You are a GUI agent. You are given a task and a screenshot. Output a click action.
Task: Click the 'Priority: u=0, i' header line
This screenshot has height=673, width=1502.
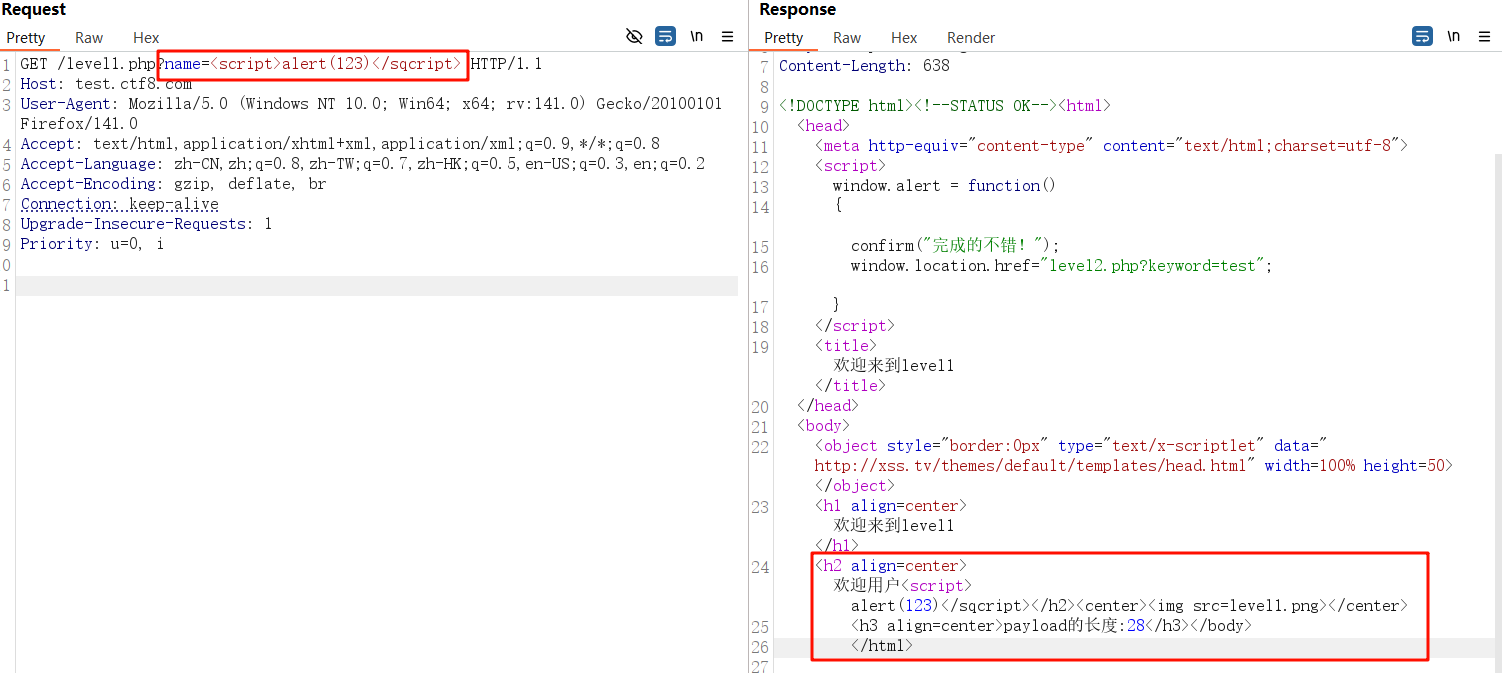pos(92,244)
